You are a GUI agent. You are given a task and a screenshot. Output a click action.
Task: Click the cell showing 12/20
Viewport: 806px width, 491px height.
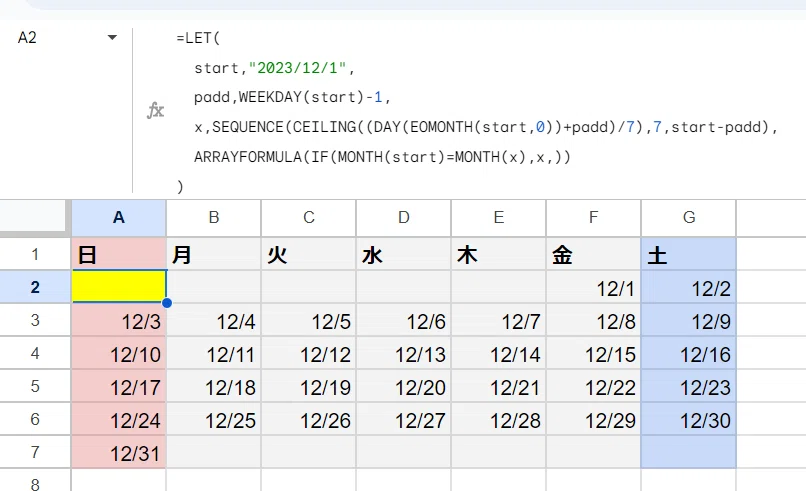click(x=404, y=386)
